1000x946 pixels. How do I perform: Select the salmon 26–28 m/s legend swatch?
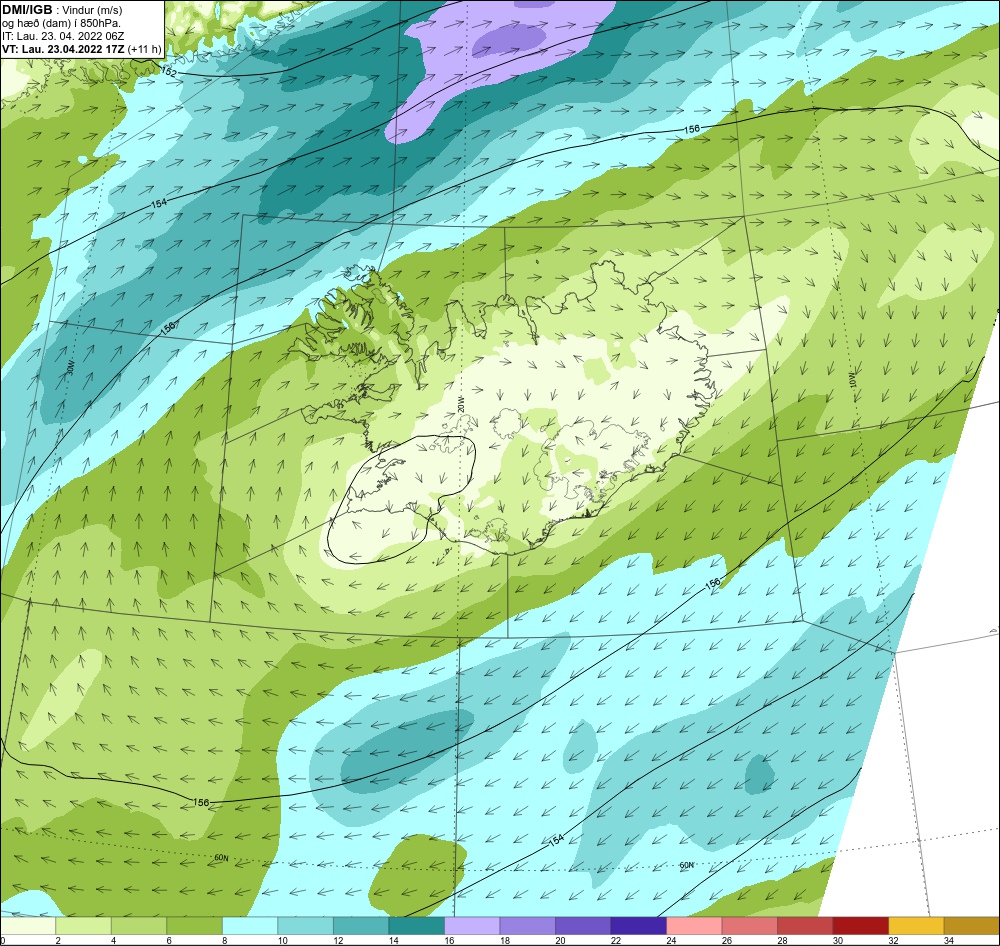[749, 926]
